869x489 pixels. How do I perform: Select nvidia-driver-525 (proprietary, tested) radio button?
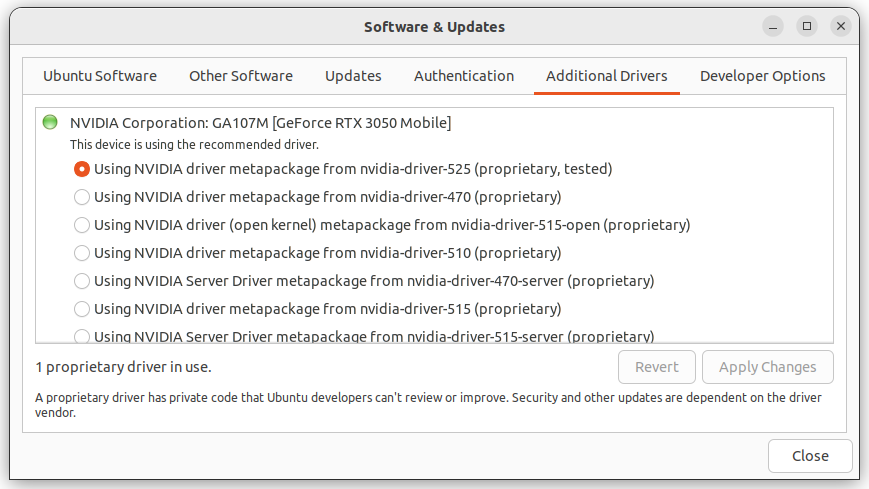(x=82, y=169)
